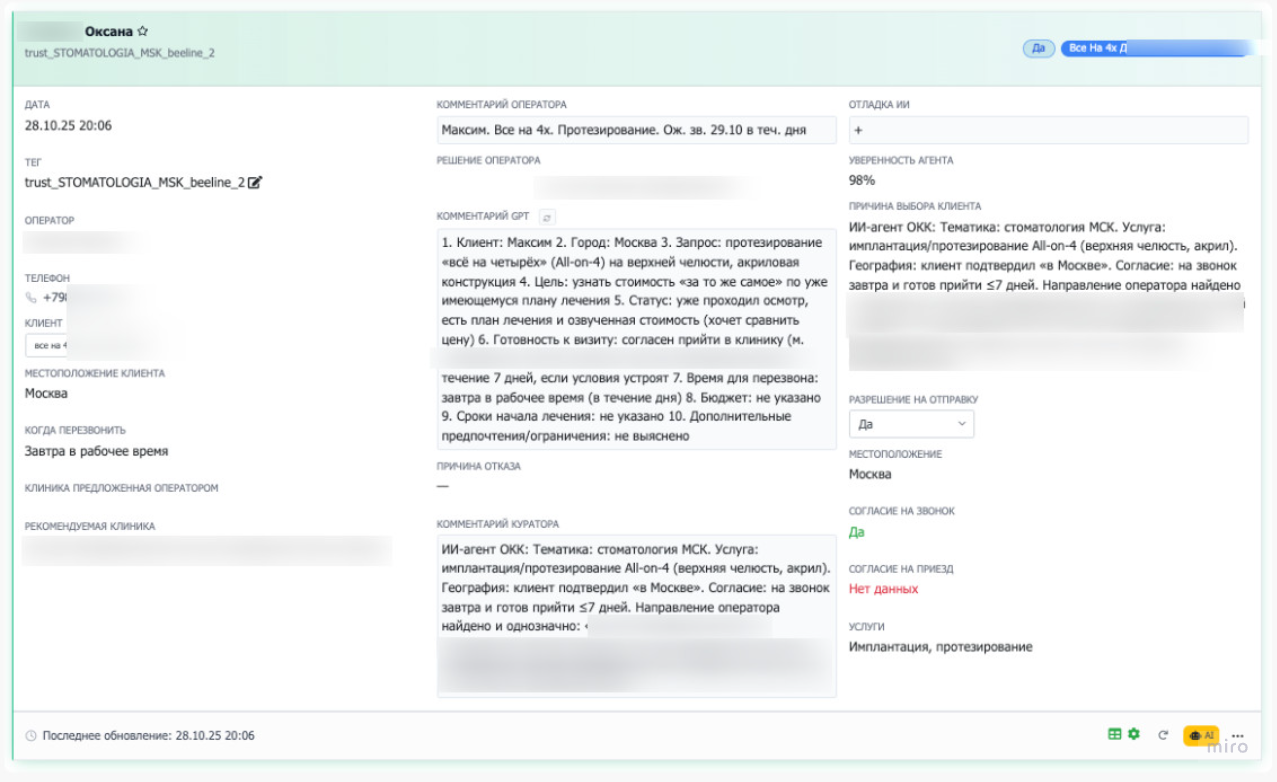Launch the yellow AI assistant robot button
This screenshot has height=782, width=1277.
1201,733
